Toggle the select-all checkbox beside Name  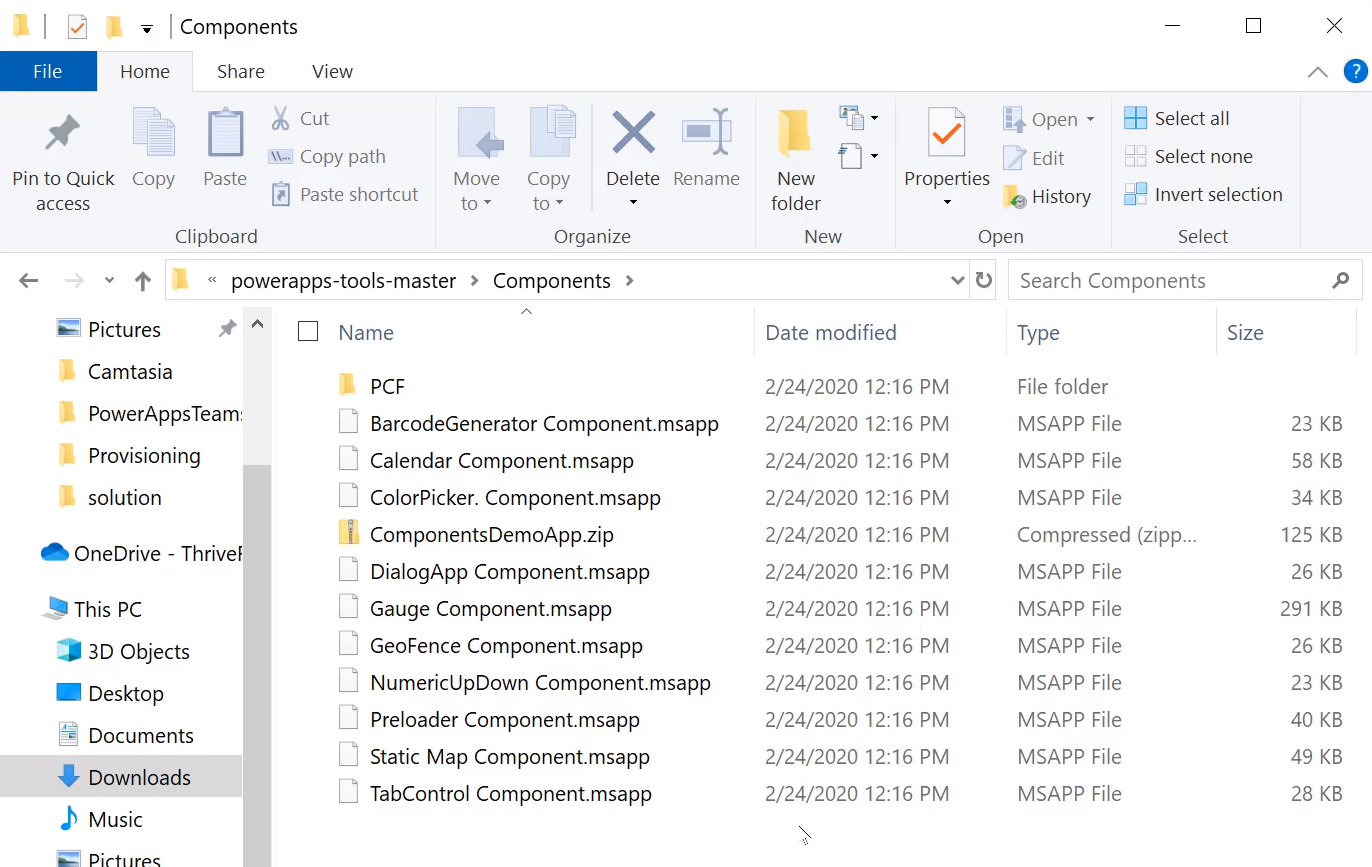[x=308, y=331]
